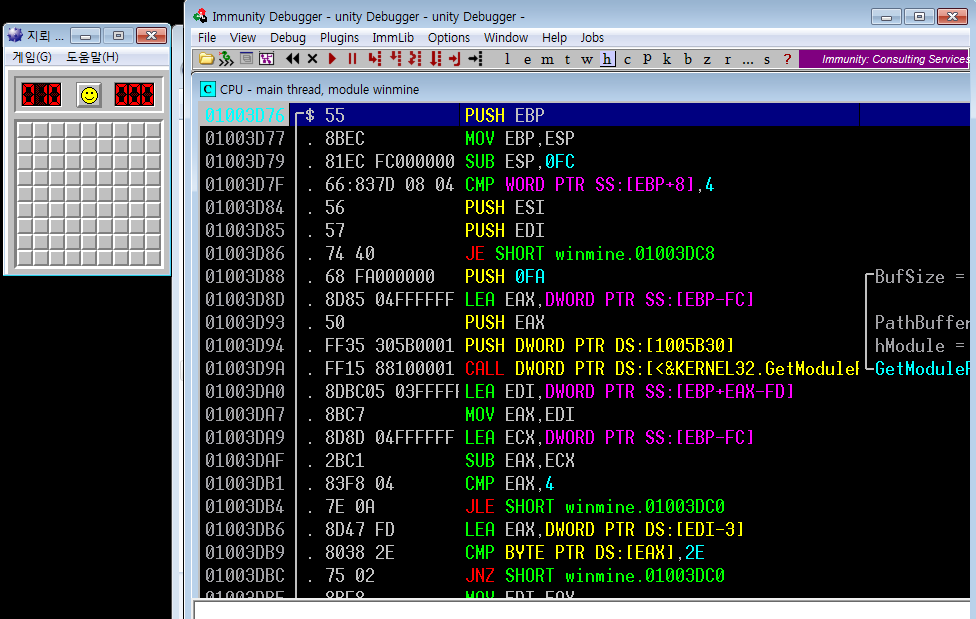The height and width of the screenshot is (619, 976).
Task: Click top-left cell of Minesweeper grid
Action: pyautogui.click(x=25, y=130)
